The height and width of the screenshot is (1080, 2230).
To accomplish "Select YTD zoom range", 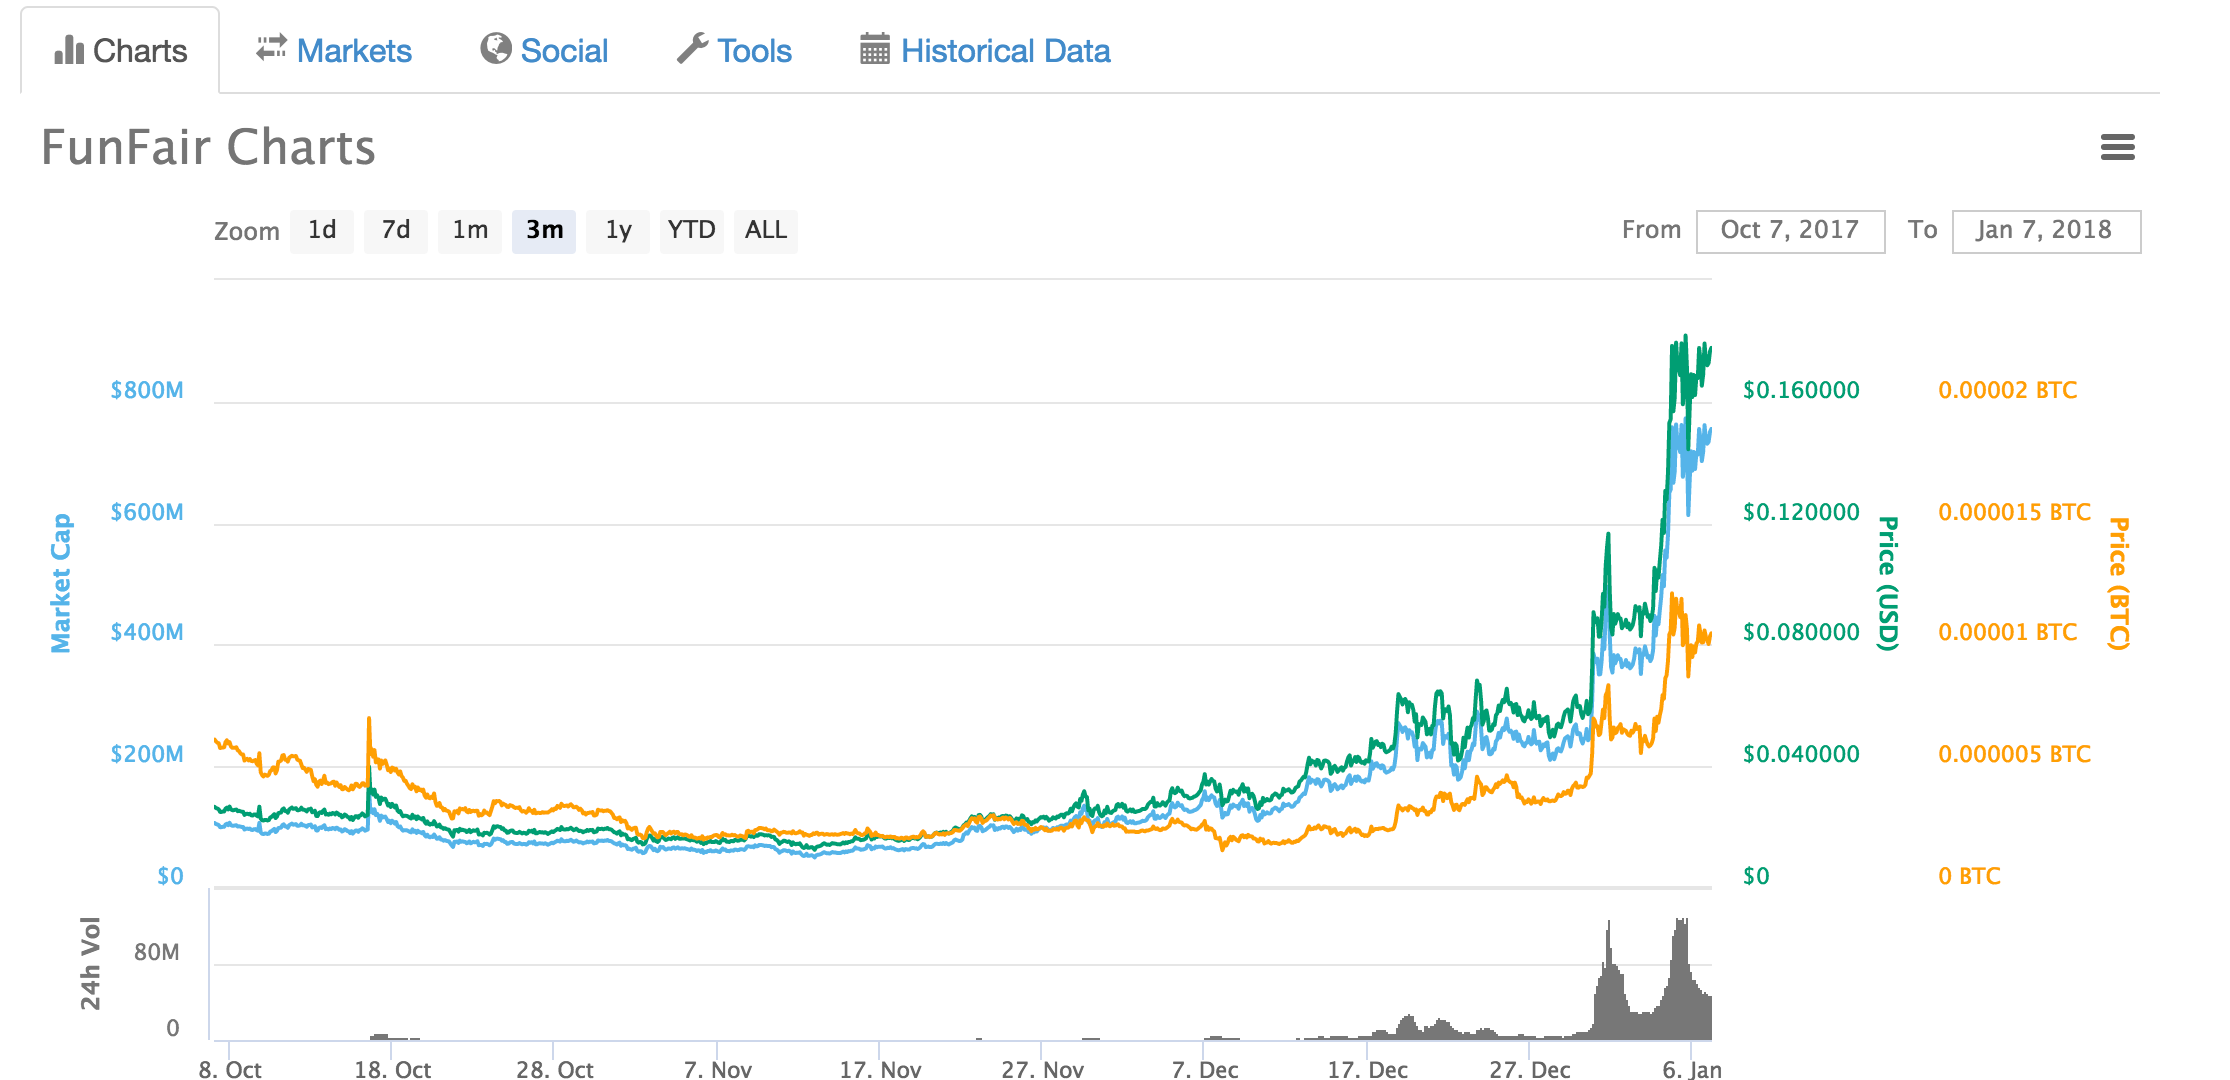I will [x=692, y=231].
